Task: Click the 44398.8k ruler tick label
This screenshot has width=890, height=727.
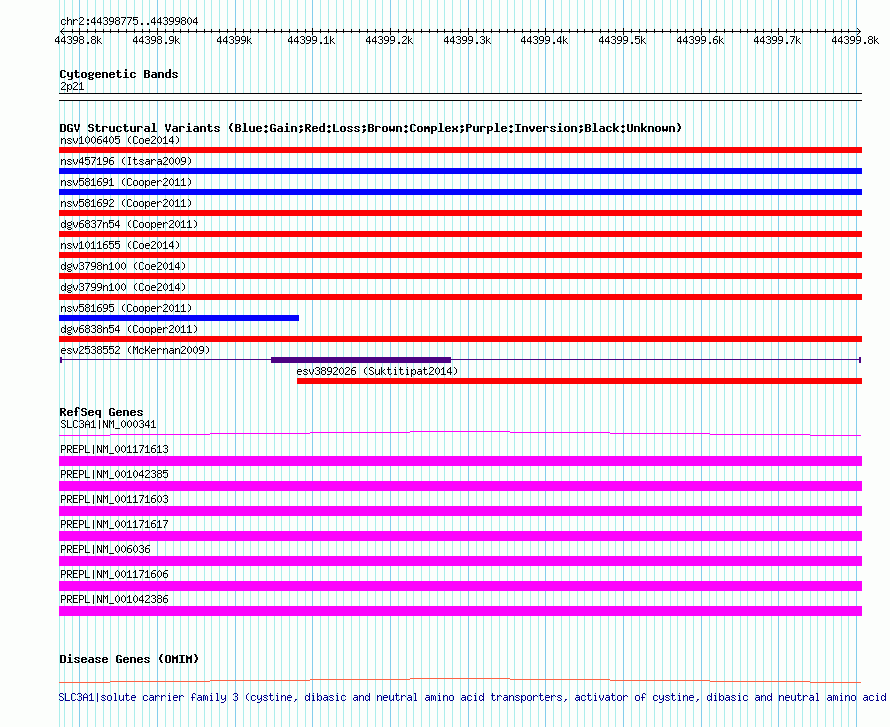Action: click(x=78, y=40)
